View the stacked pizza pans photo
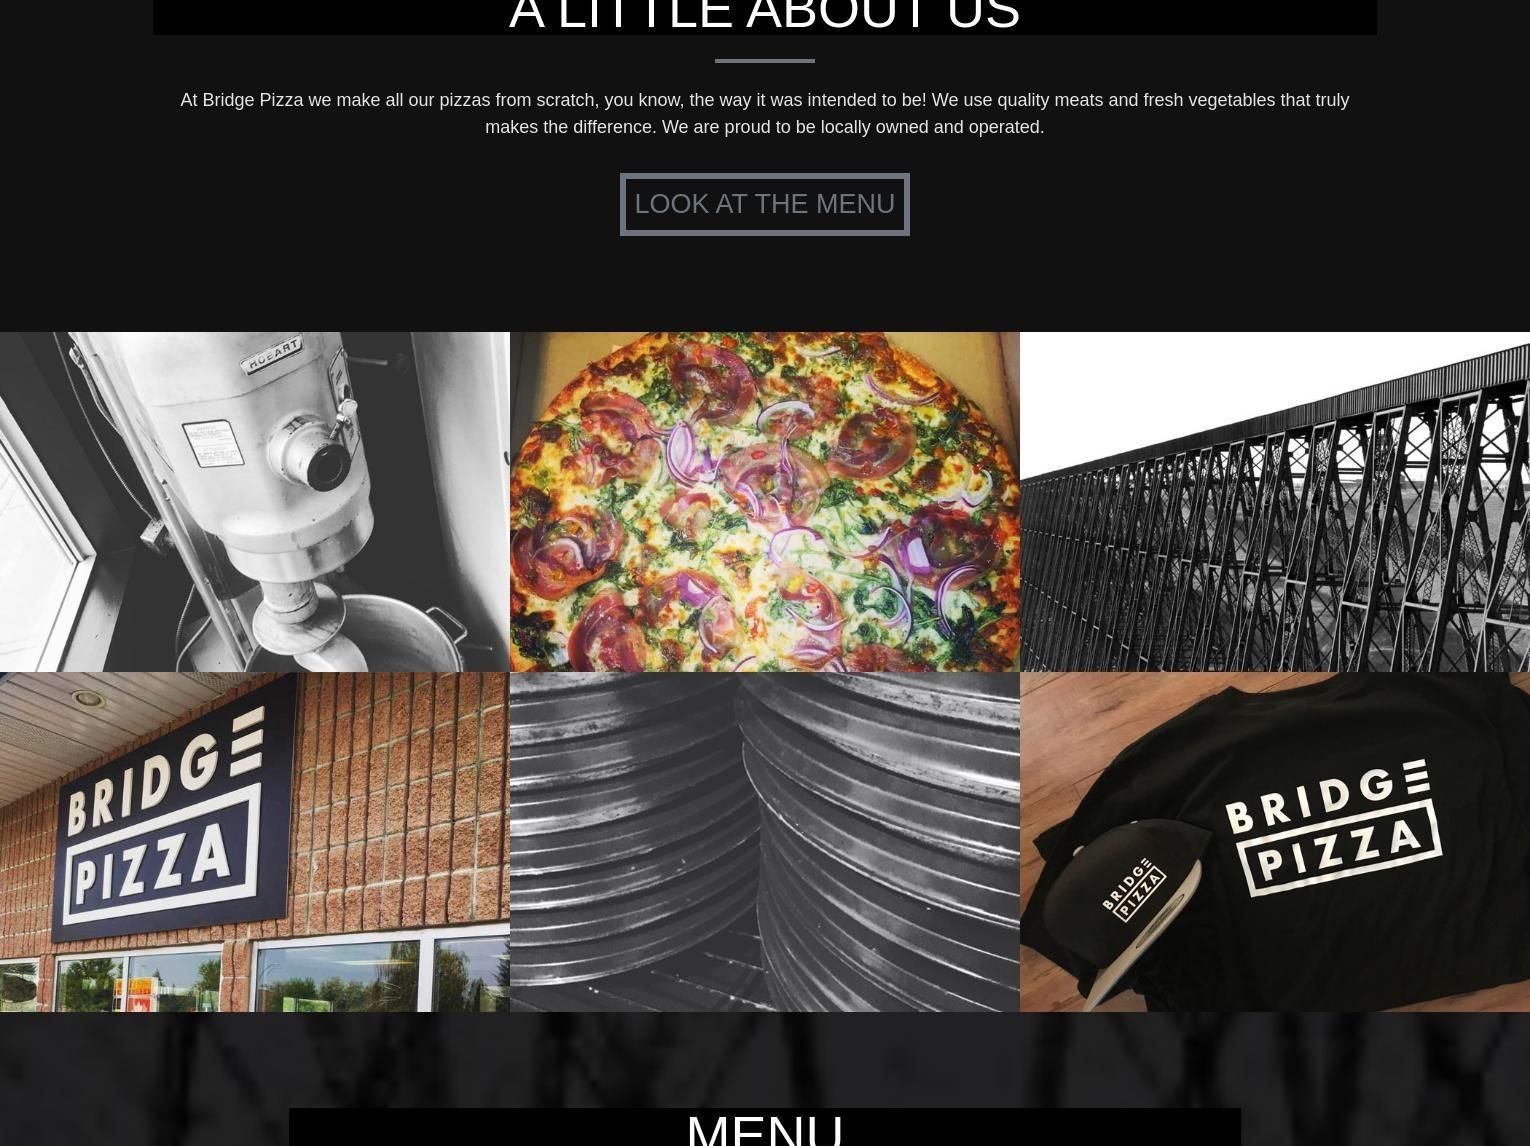 point(765,842)
